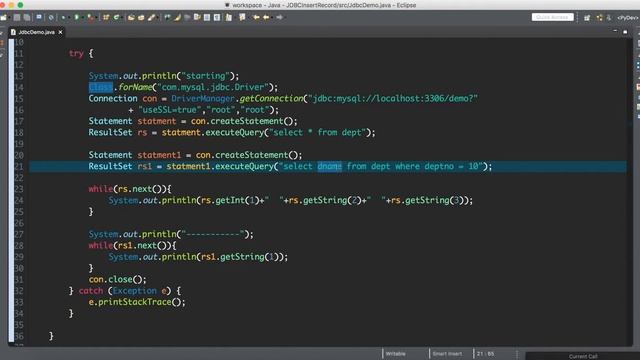Click Smart Insert in status bar

pos(447,354)
